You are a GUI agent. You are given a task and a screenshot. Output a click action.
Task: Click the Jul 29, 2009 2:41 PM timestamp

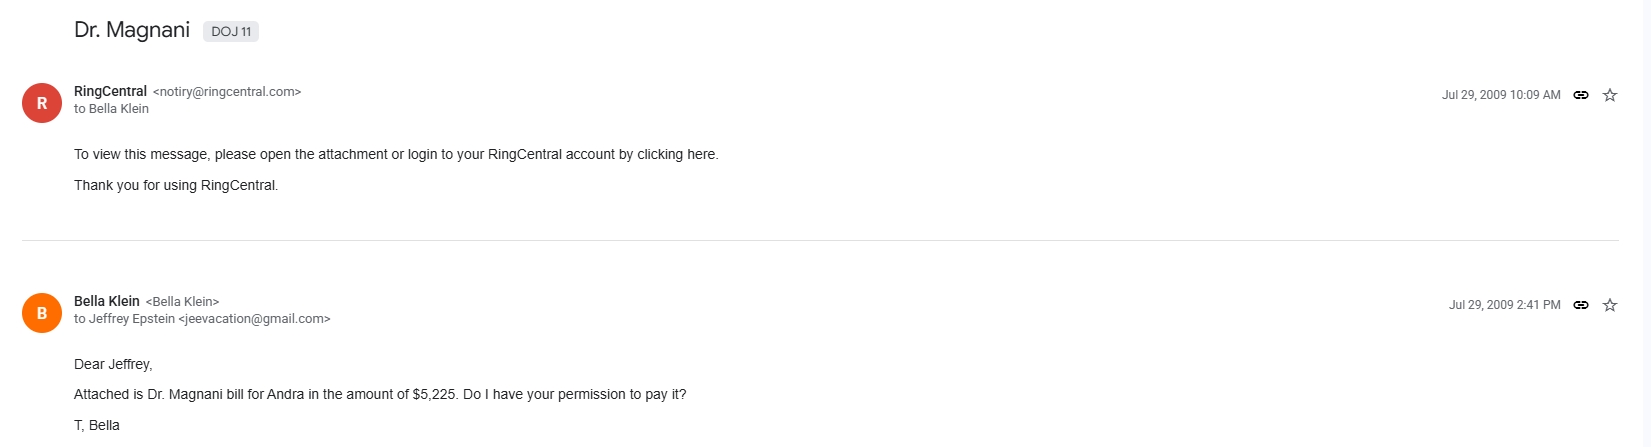click(1504, 305)
